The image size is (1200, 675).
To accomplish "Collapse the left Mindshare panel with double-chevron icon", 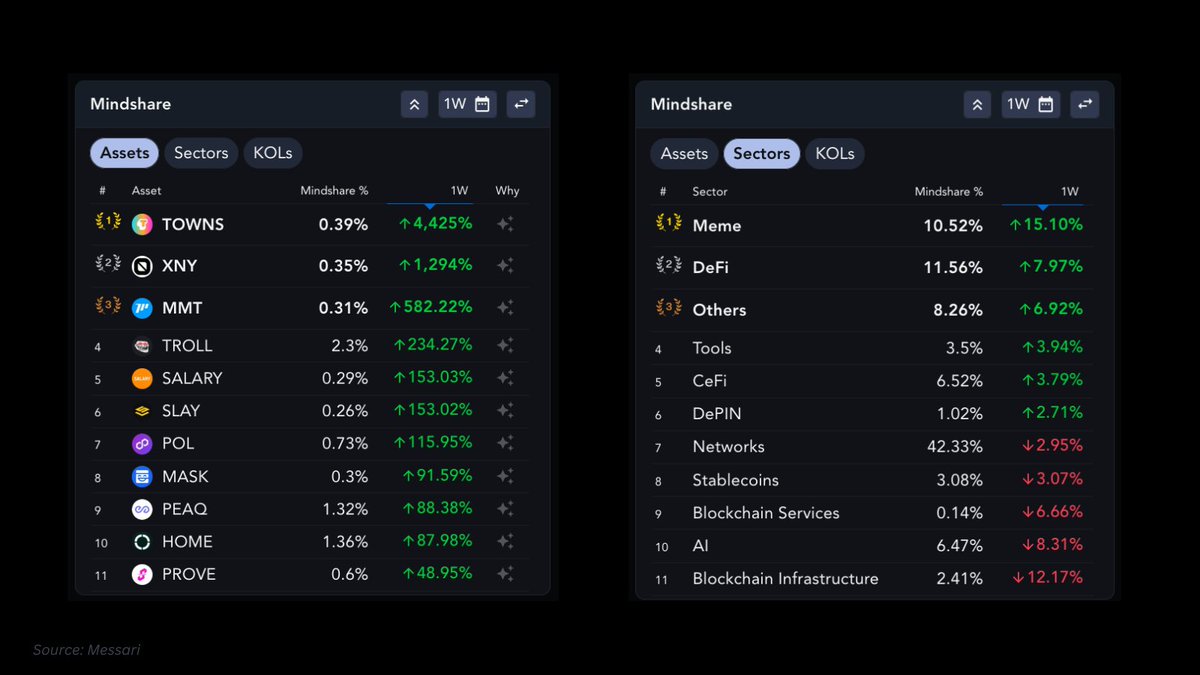I will (x=414, y=104).
